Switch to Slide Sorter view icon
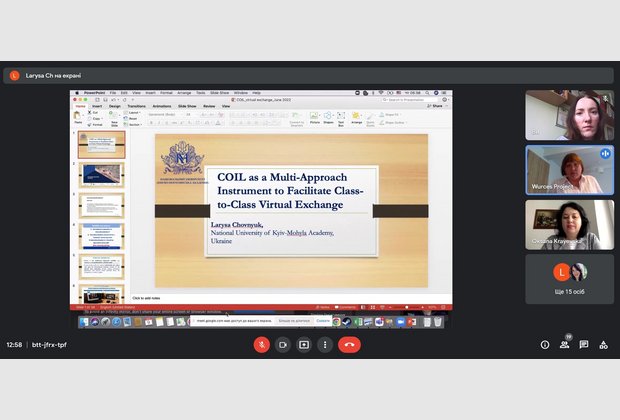The width and height of the screenshot is (620, 420). tap(372, 307)
